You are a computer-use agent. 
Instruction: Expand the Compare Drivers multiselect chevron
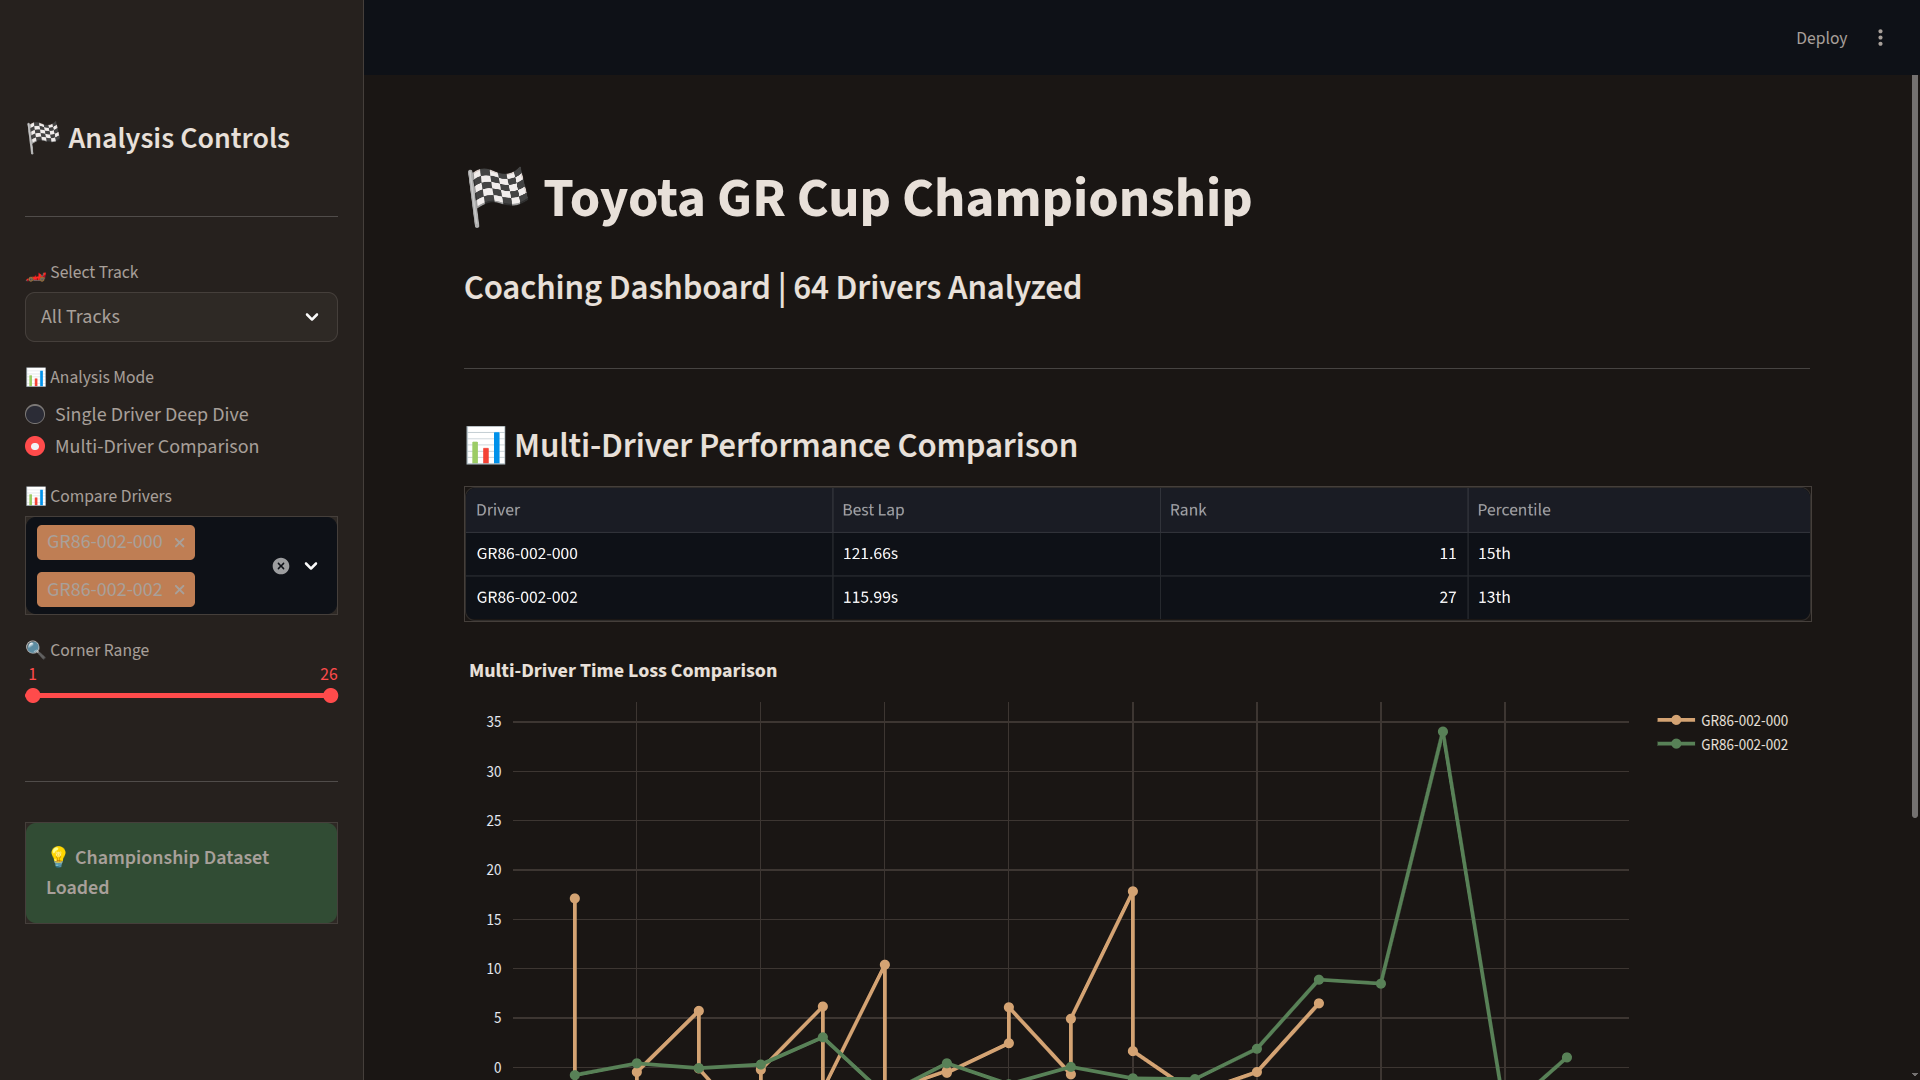311,566
